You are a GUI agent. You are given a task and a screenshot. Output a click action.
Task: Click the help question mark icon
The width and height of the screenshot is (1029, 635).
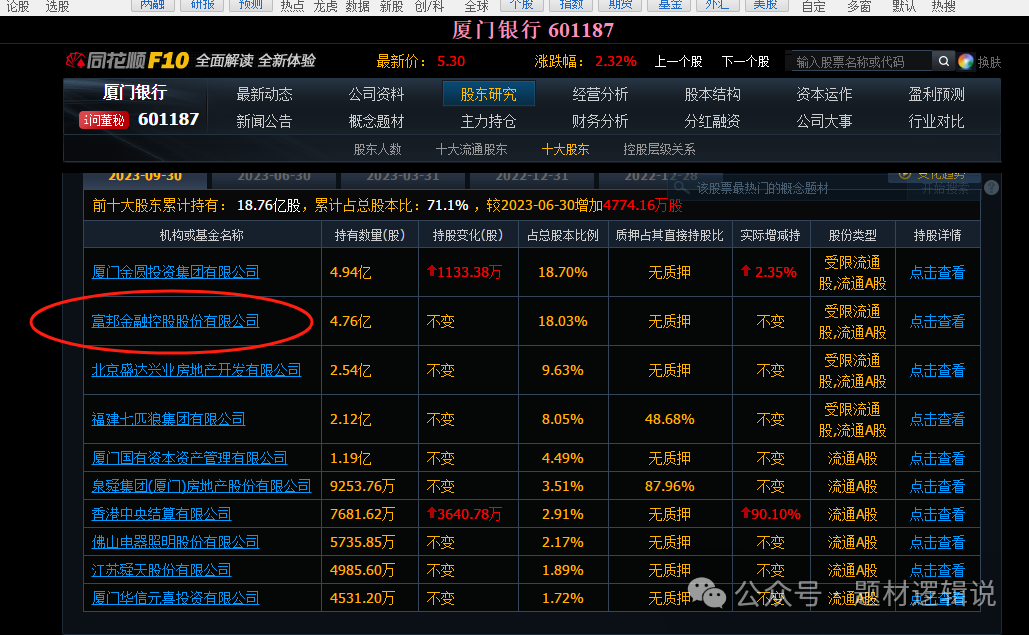[990, 188]
